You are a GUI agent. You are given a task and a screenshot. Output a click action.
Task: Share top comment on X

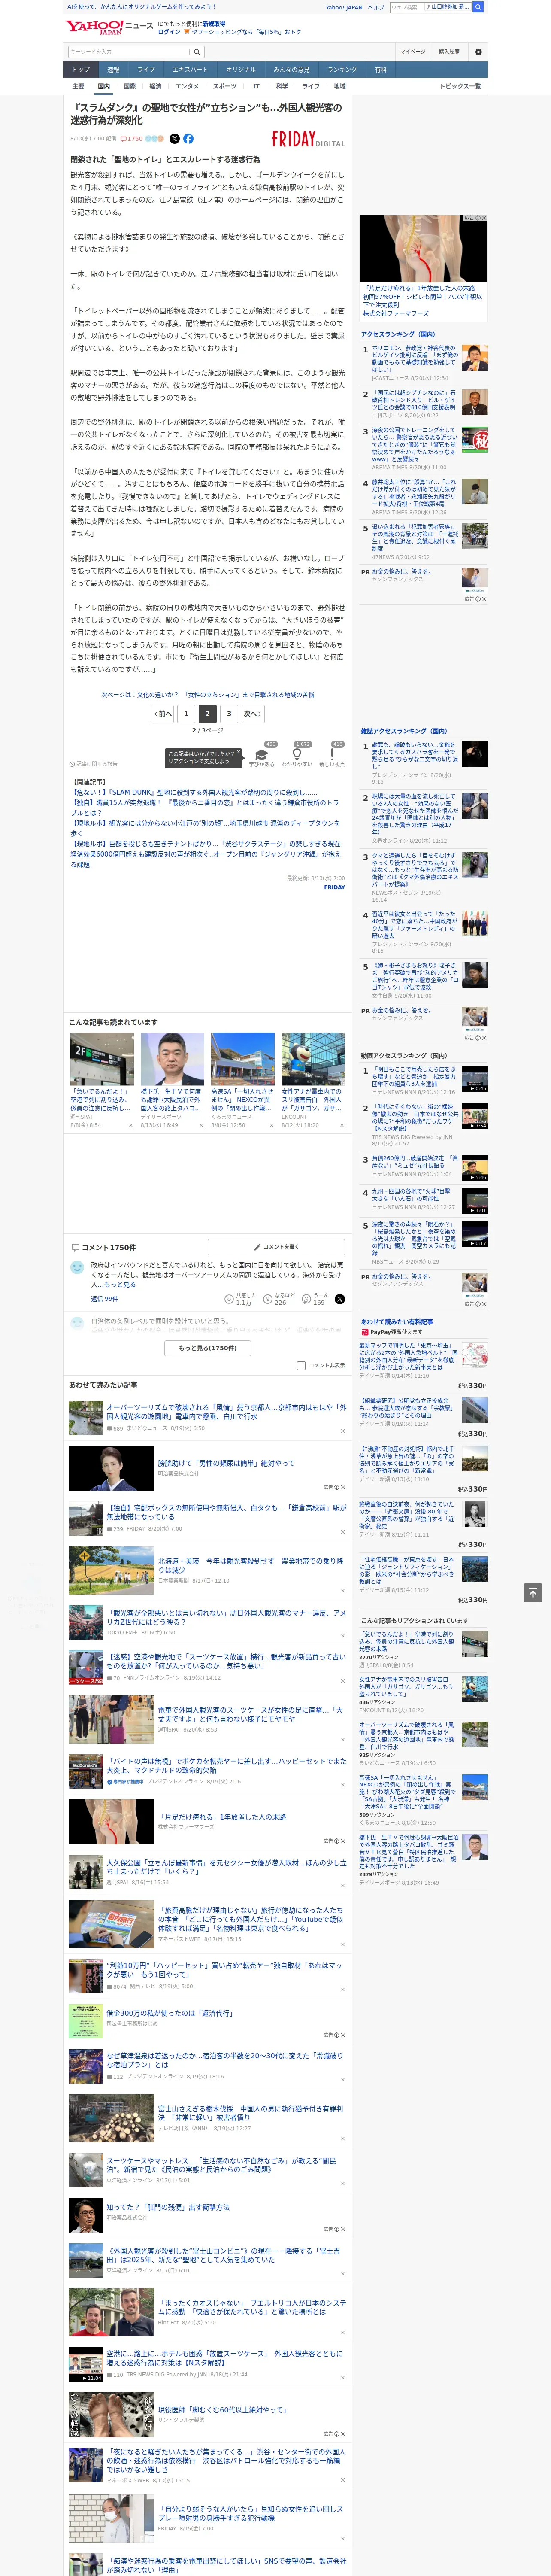(340, 1299)
